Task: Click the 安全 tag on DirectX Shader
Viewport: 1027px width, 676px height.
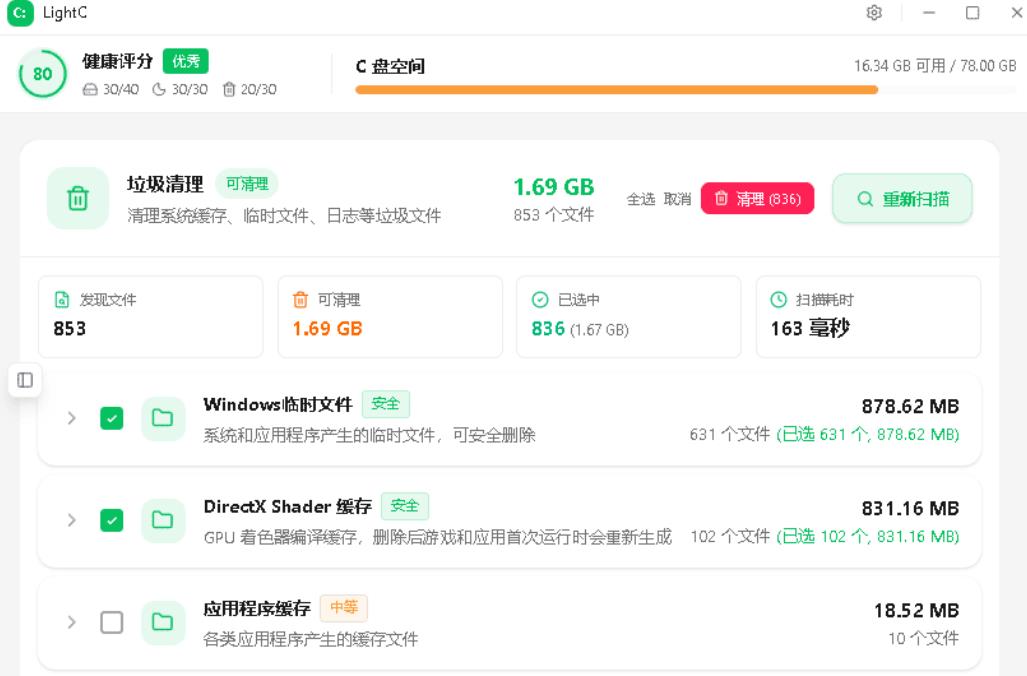Action: coord(405,506)
